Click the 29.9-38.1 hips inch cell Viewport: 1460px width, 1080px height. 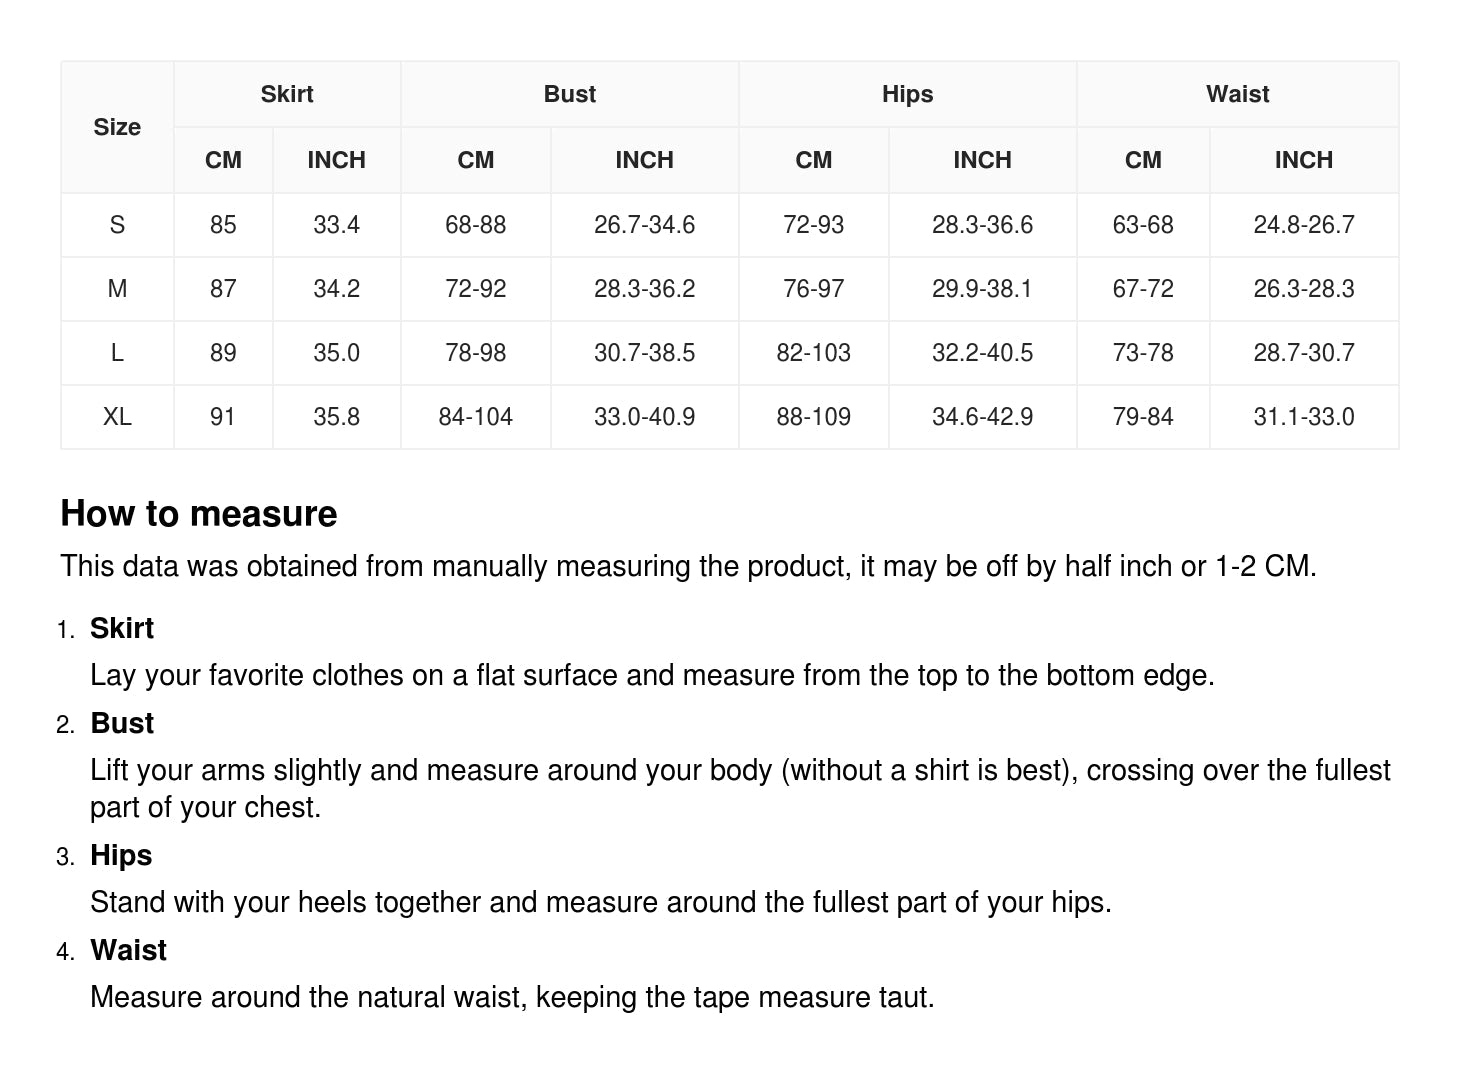982,289
